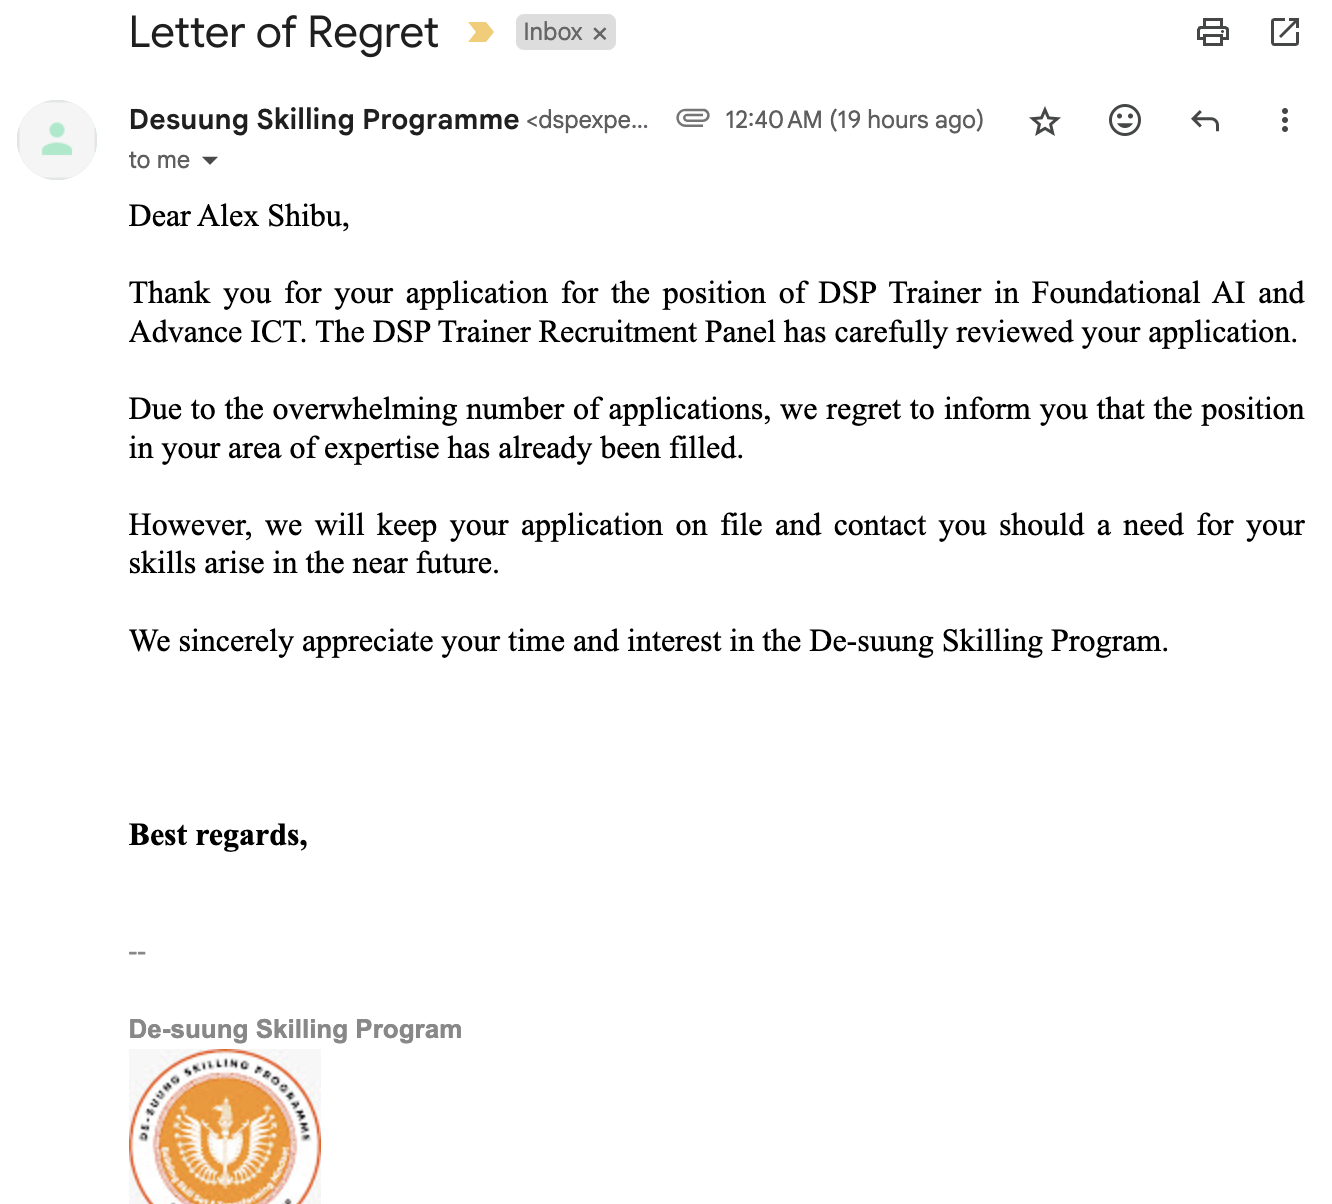Click the double-dash signature separator

pos(138,953)
